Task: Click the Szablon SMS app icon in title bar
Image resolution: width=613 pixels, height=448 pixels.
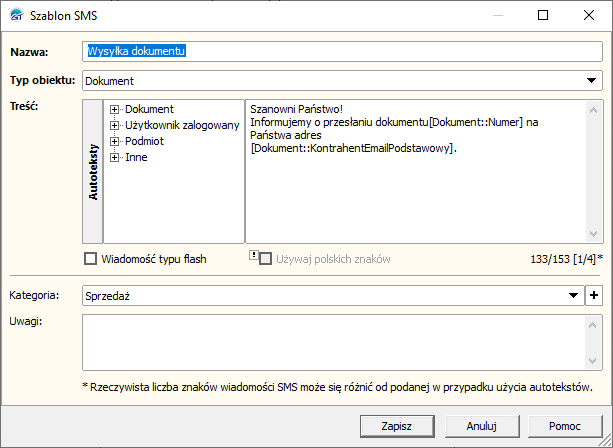Action: [x=17, y=16]
